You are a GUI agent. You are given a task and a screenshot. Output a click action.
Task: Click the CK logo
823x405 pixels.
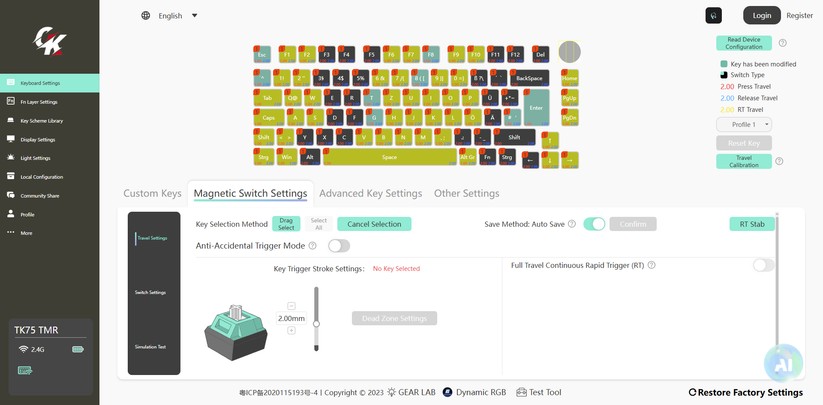point(50,40)
